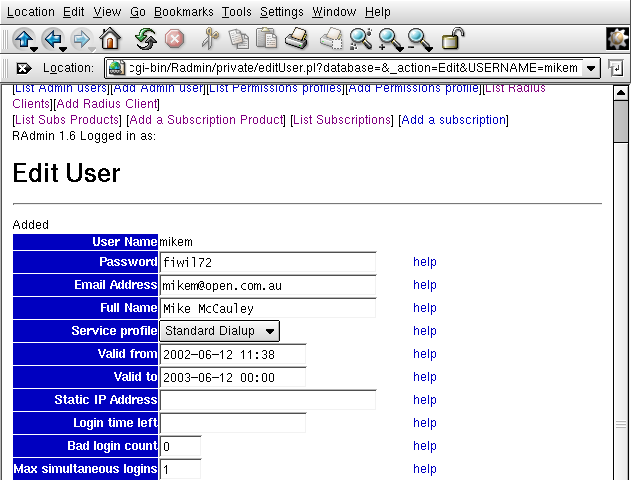Viewport: 631px width, 480px height.
Task: Open the help link for Password
Action: tap(425, 262)
